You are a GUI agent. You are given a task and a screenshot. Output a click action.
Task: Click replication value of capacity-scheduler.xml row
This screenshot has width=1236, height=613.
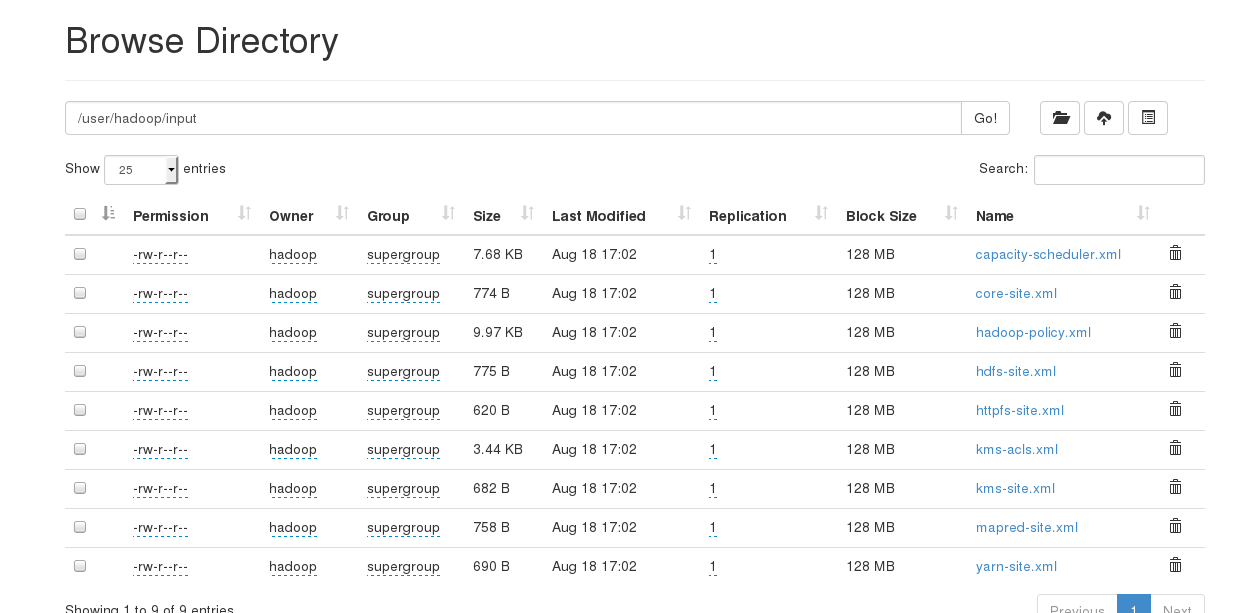pos(713,254)
